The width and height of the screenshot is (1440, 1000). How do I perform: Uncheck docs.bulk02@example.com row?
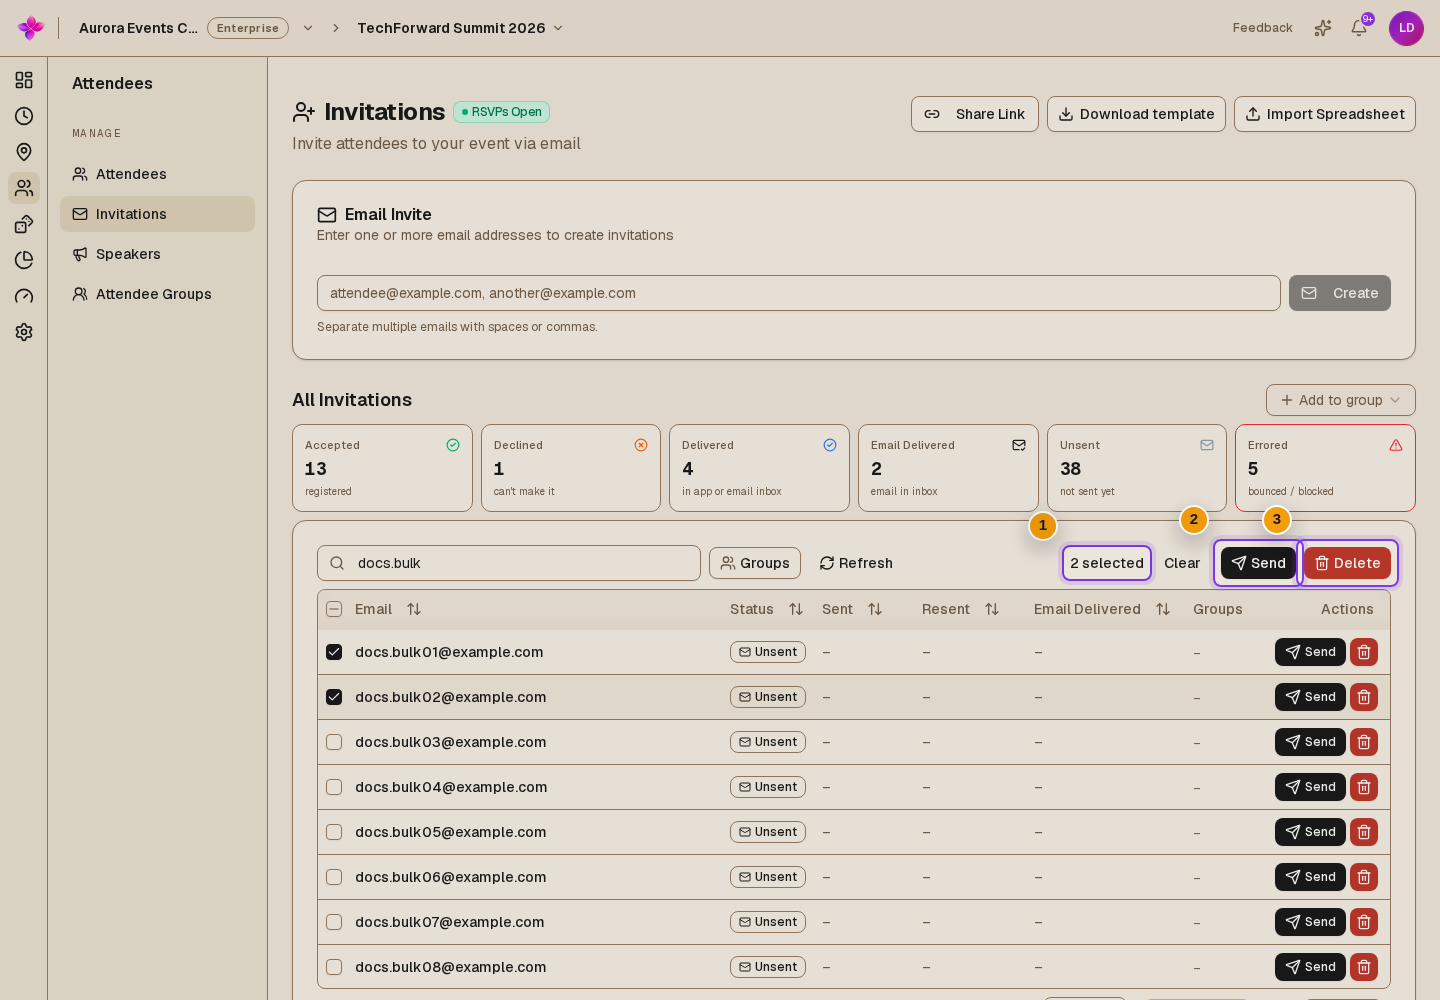(334, 697)
